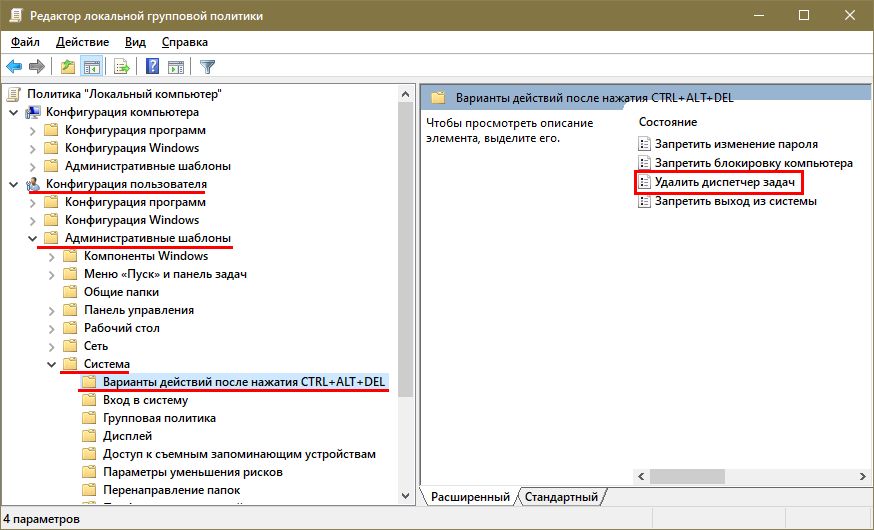
Task: Click the Filter funnel toolbar icon
Action: coord(207,67)
